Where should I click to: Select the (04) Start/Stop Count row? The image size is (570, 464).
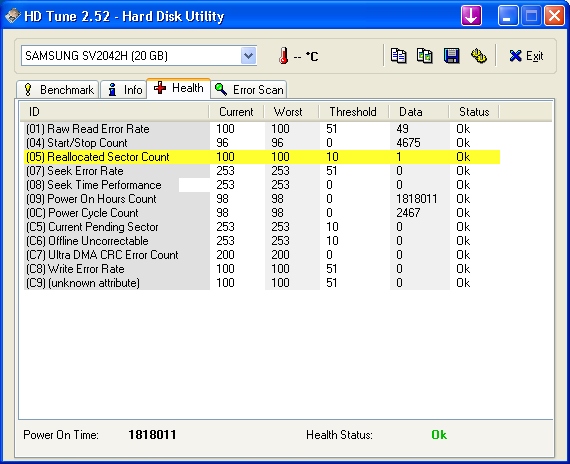point(262,143)
